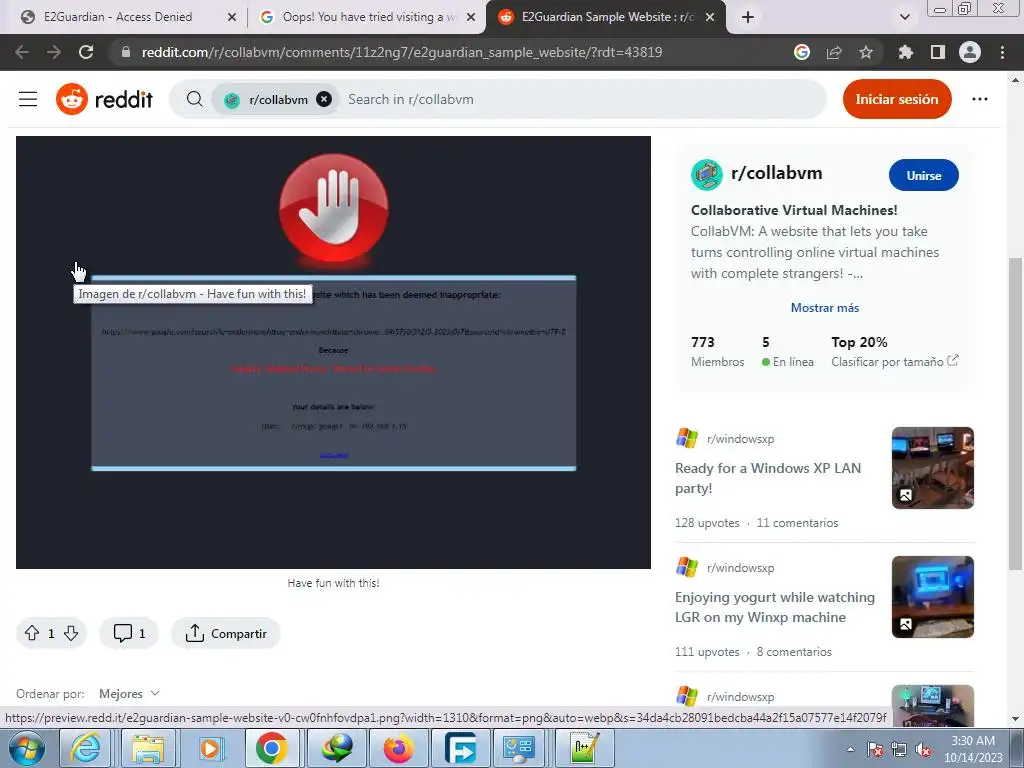Click the volume muted tray icon
Viewport: 1024px width, 768px height.
(923, 749)
